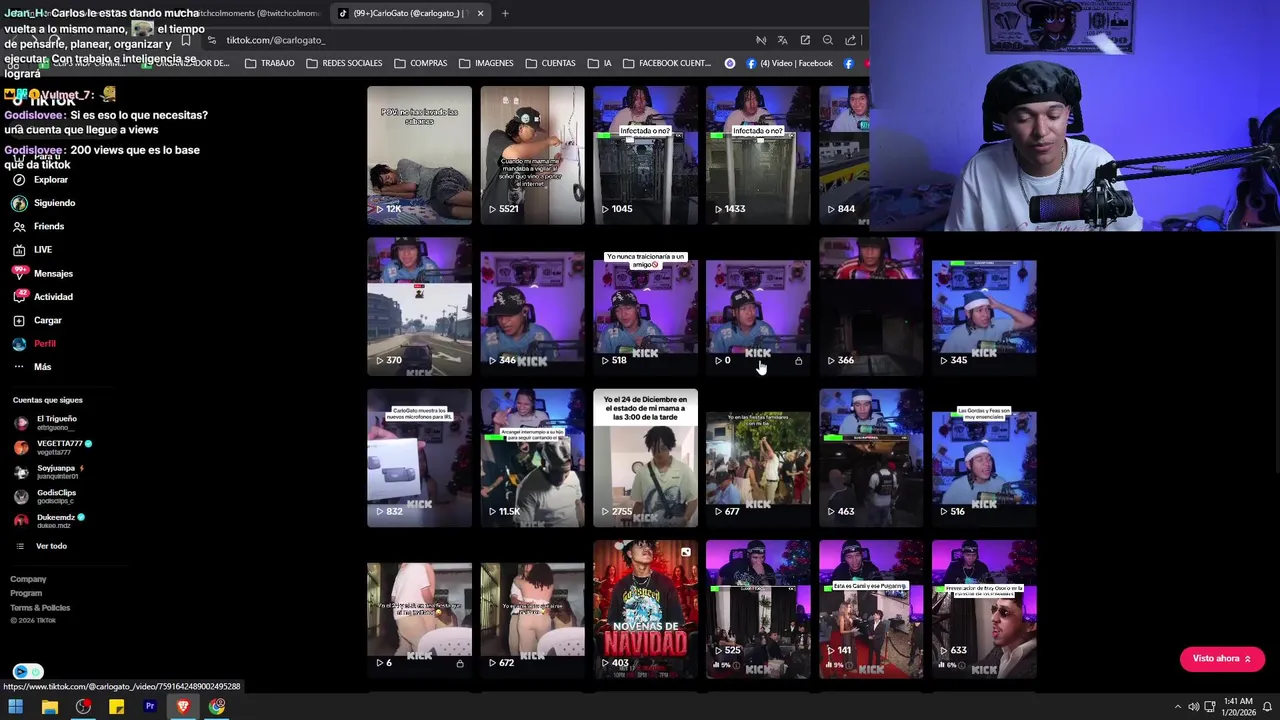Viewport: 1280px width, 720px height.
Task: Open the video with 141 views
Action: [x=871, y=610]
